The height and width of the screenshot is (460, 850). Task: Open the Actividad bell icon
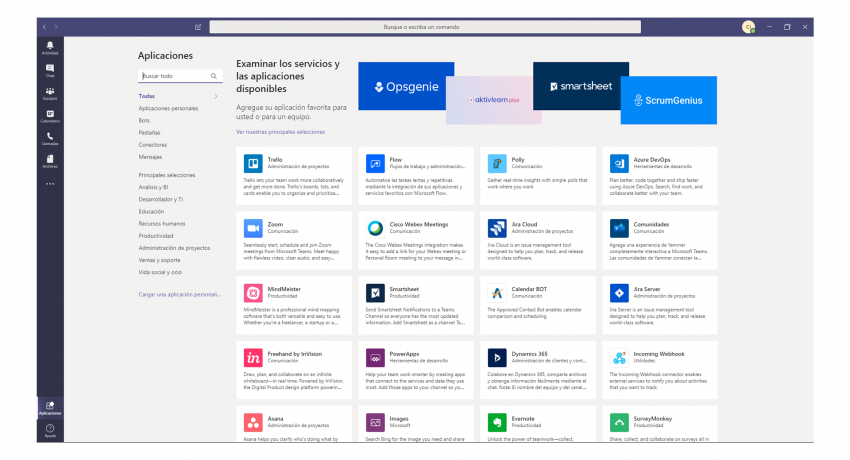pyautogui.click(x=50, y=48)
